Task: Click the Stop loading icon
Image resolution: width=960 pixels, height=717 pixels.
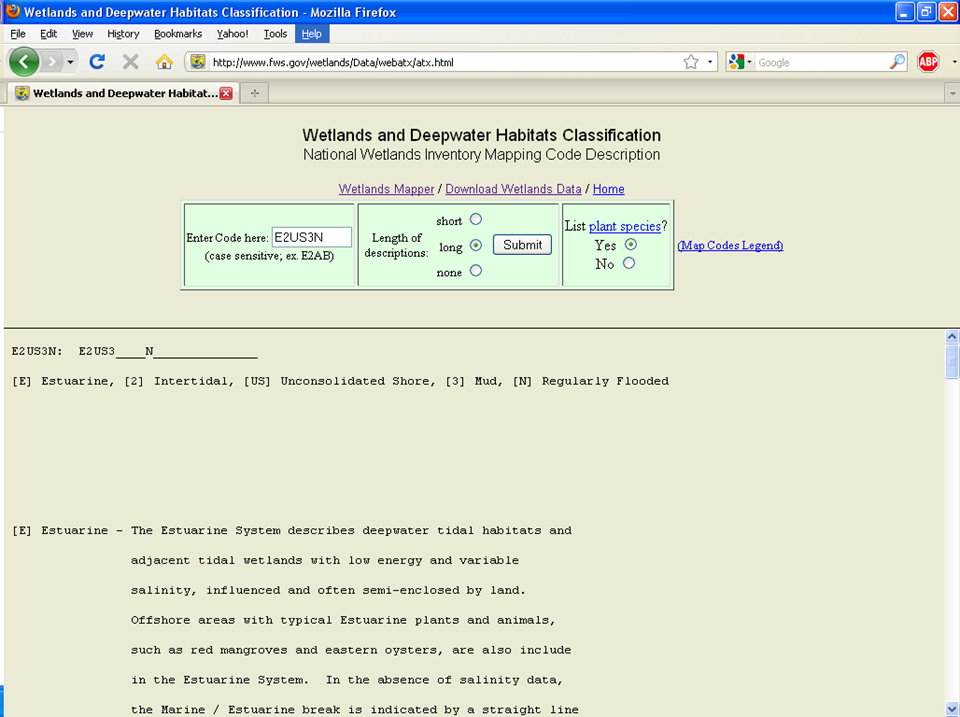Action: [130, 61]
